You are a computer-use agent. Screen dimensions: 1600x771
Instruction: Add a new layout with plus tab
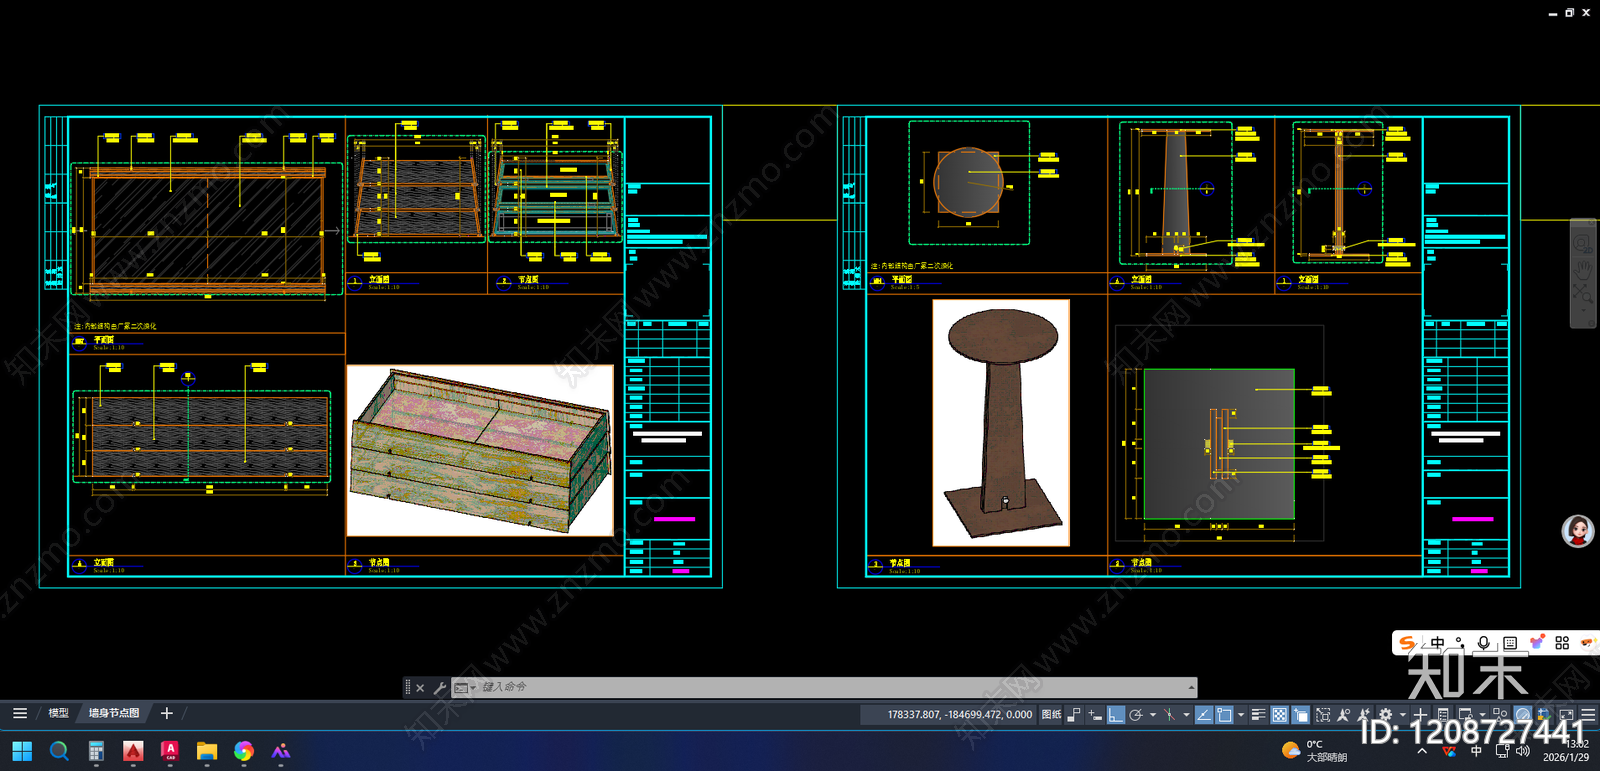(x=167, y=713)
